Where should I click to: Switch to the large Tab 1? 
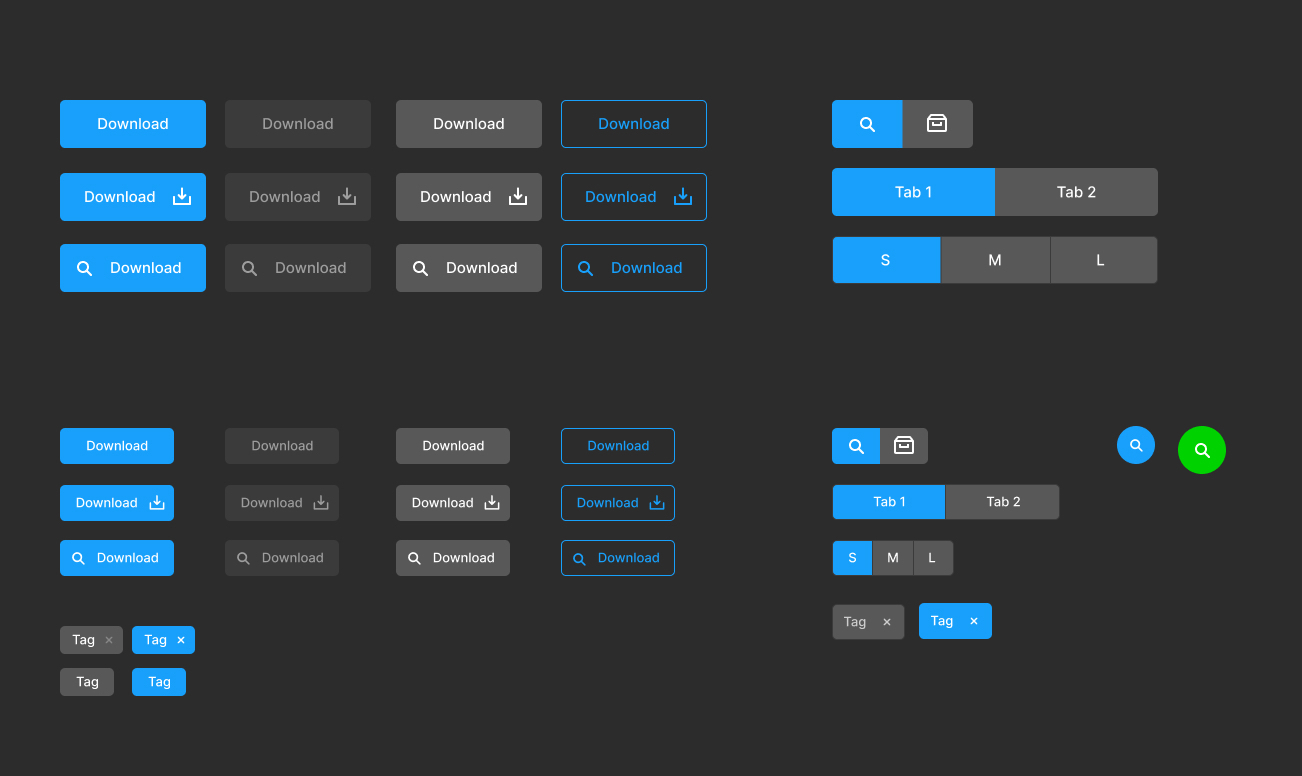pos(913,192)
